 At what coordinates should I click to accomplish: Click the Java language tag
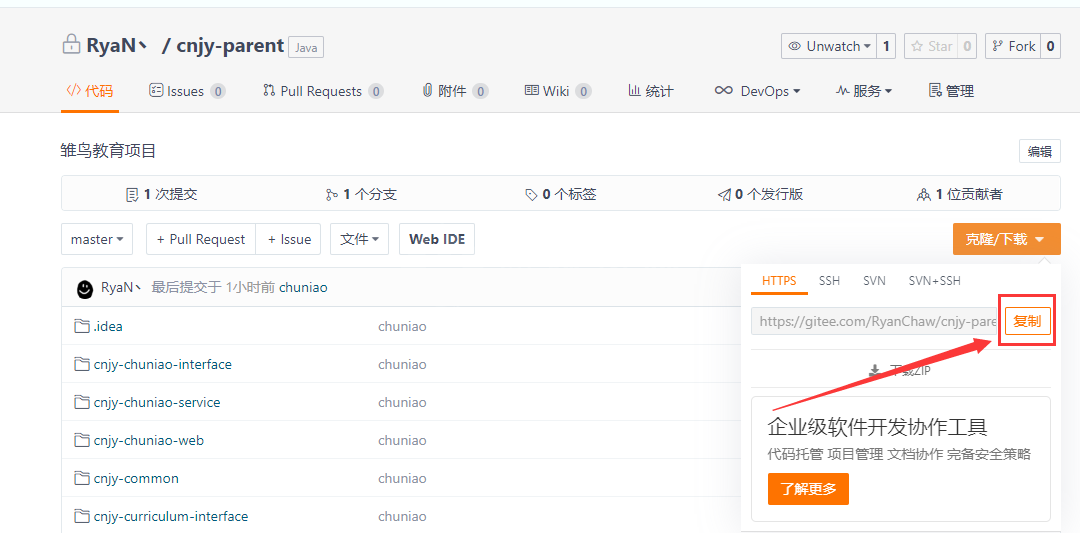point(306,48)
